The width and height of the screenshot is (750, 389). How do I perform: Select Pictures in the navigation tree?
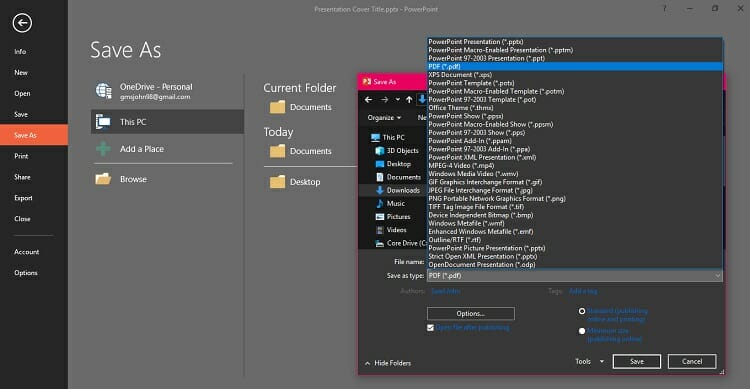393,217
